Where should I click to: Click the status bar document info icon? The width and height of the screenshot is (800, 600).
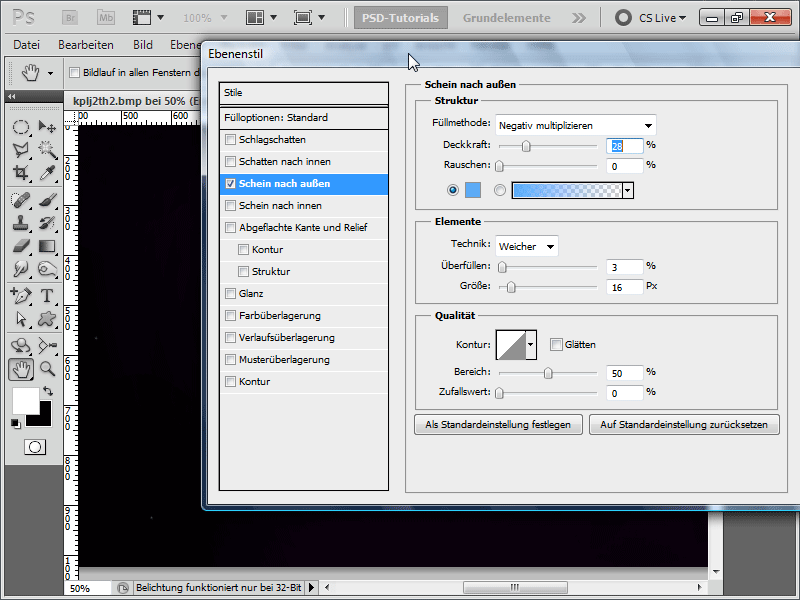tap(122, 588)
